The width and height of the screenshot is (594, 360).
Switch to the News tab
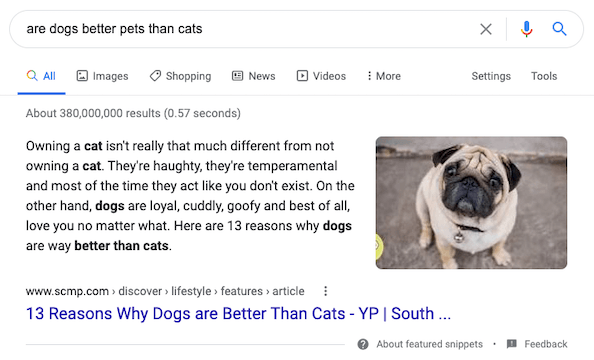253,76
